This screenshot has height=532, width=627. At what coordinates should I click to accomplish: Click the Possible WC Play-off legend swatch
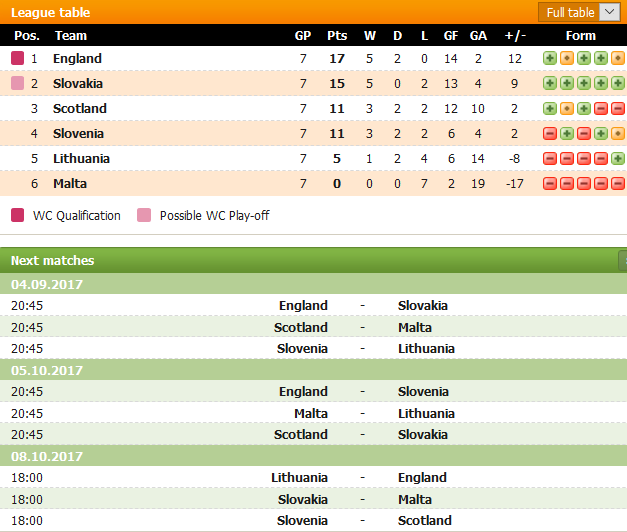point(144,215)
